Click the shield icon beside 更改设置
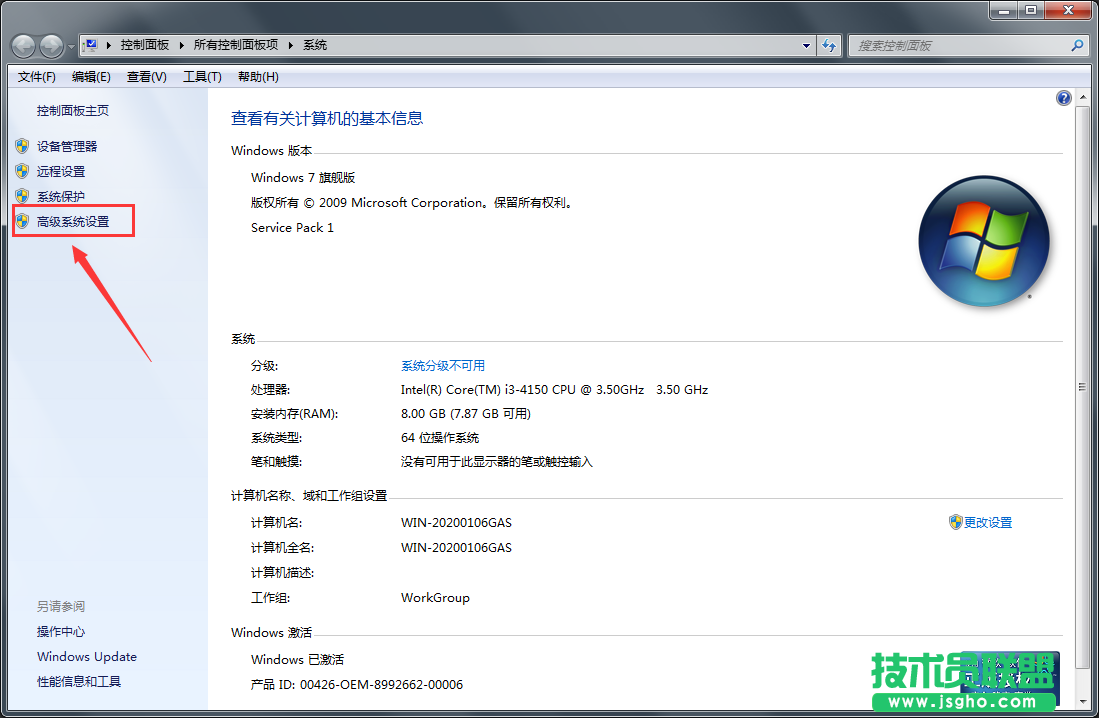The width and height of the screenshot is (1099, 718). 957,521
